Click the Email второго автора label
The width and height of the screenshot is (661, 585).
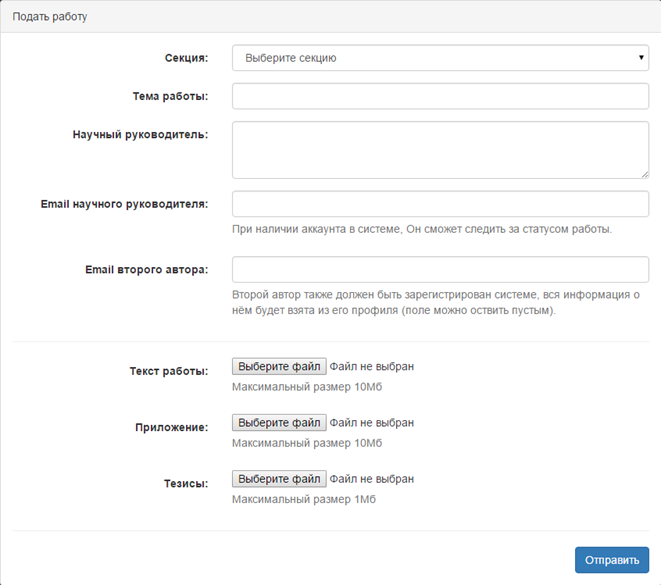coord(147,269)
